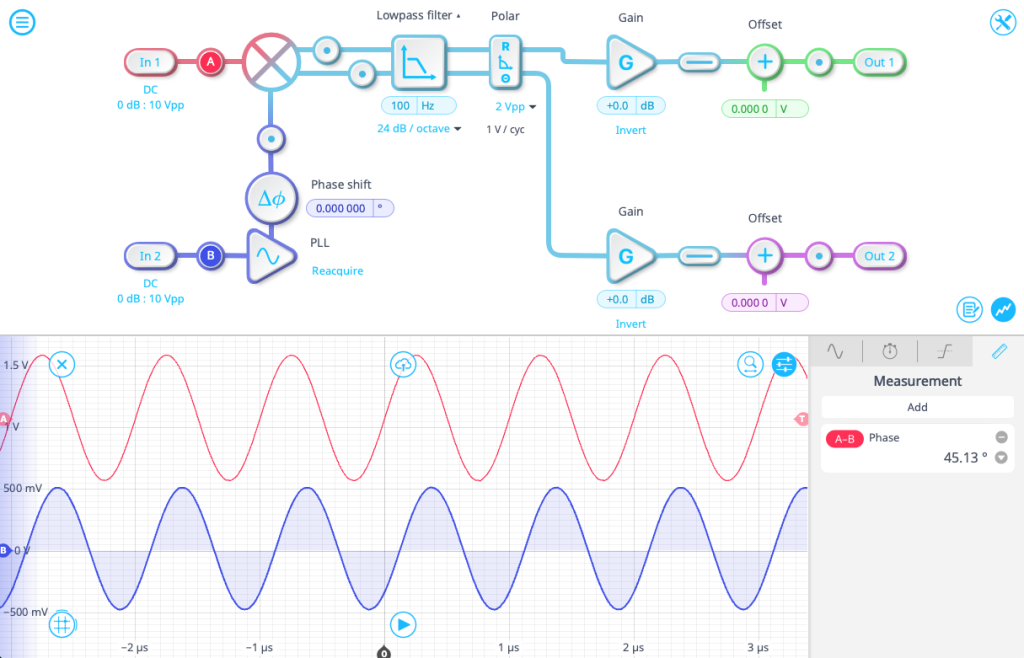Click the upper Gain amplifier icon

[630, 63]
